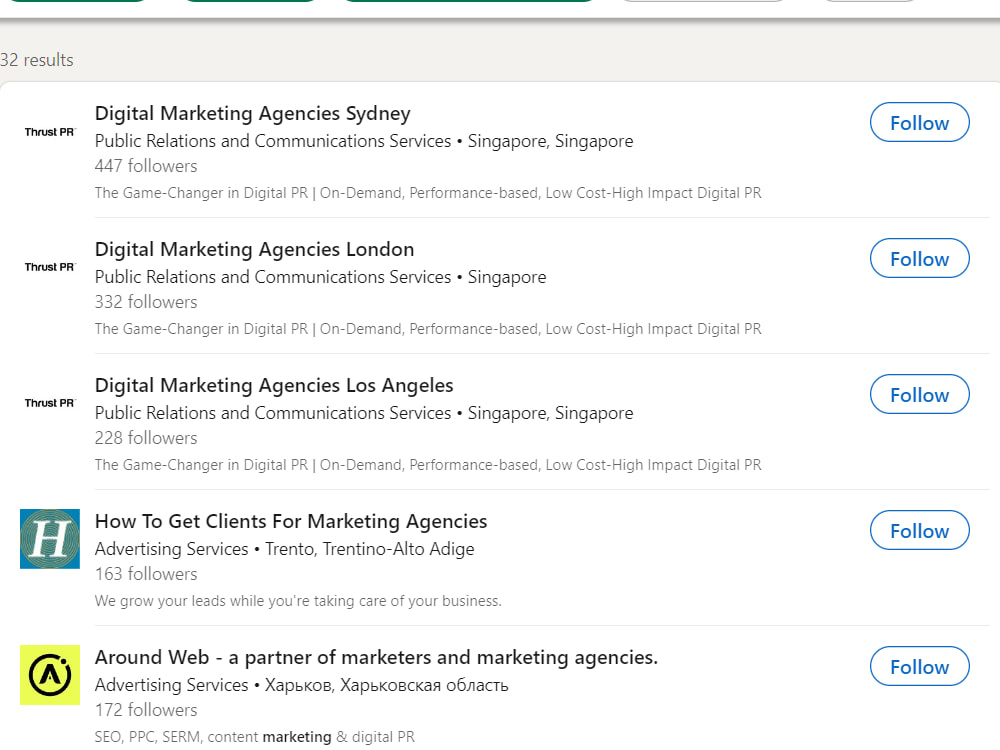Click the 32 results count label

coord(36,60)
